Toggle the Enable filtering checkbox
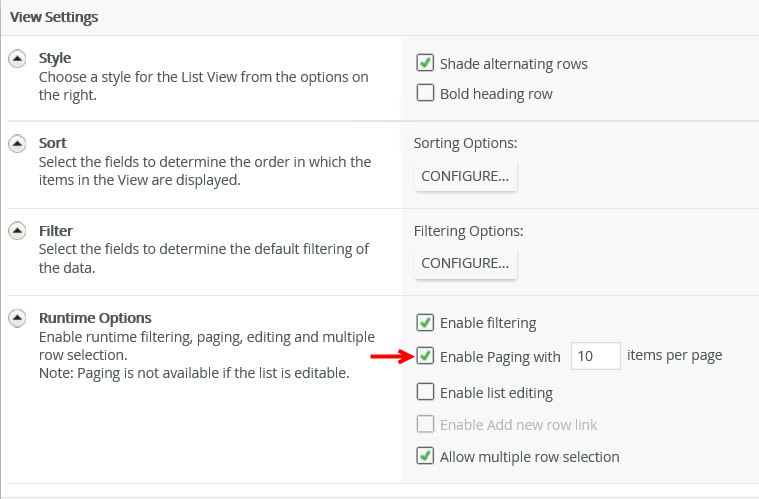 pyautogui.click(x=425, y=323)
